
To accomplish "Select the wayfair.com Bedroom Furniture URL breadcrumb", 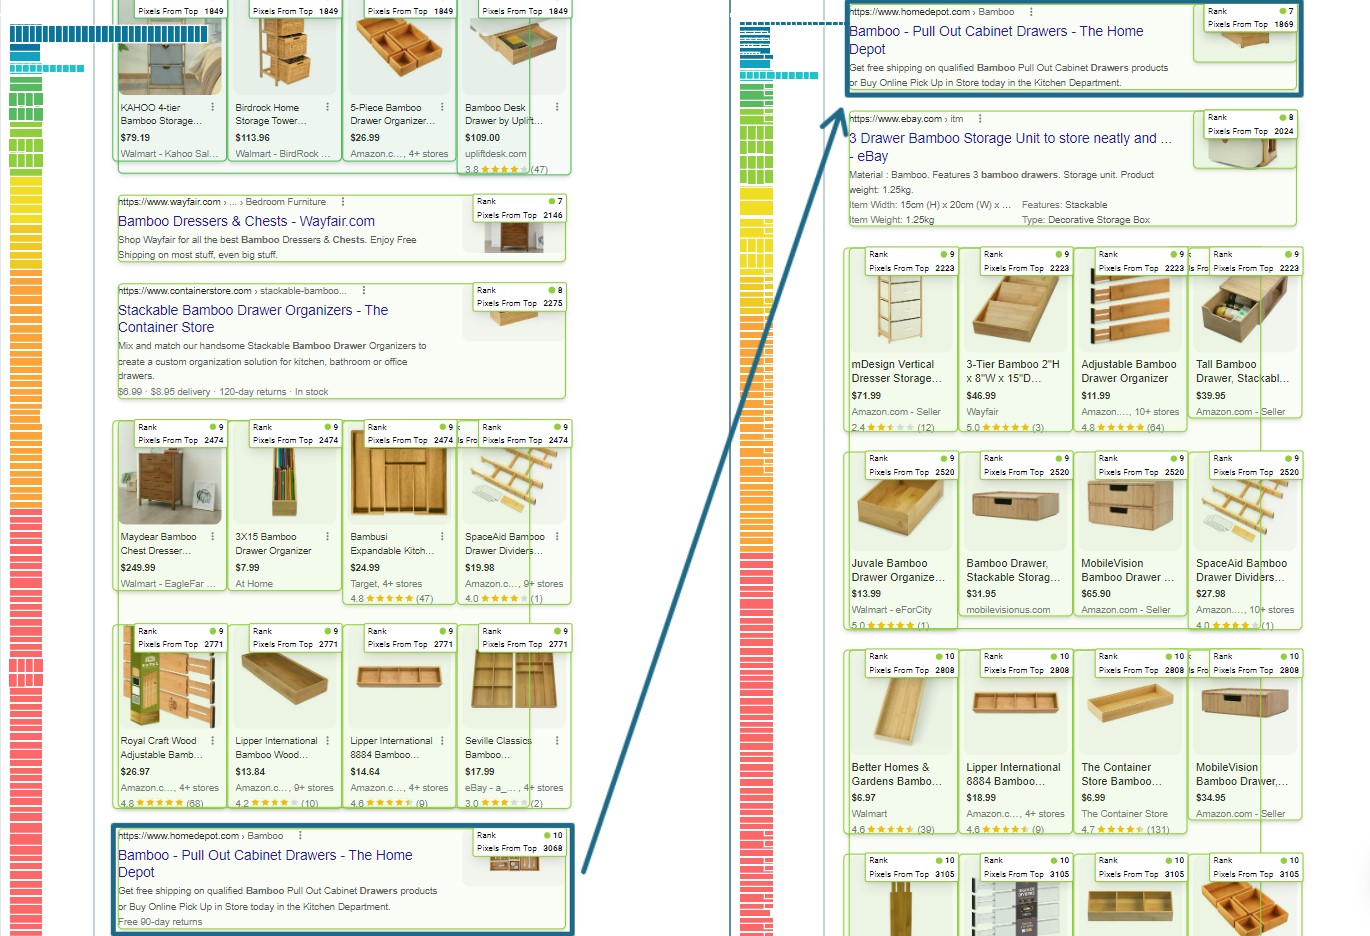I will (x=222, y=202).
